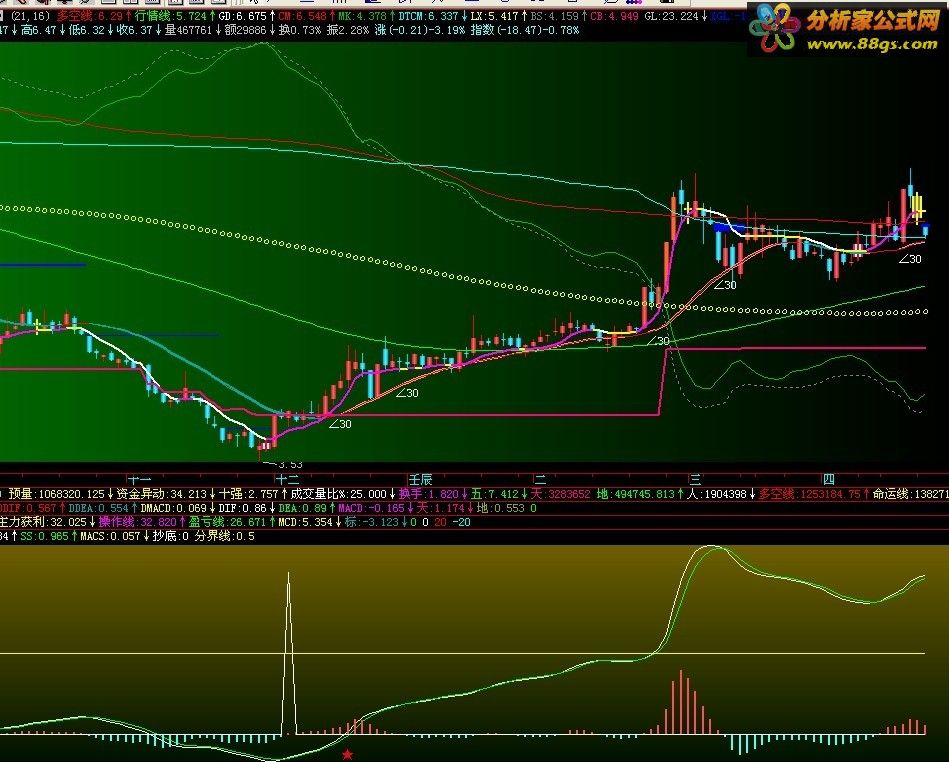Click the DIF:0.86 value
Image resolution: width=949 pixels, height=762 pixels.
pos(242,508)
